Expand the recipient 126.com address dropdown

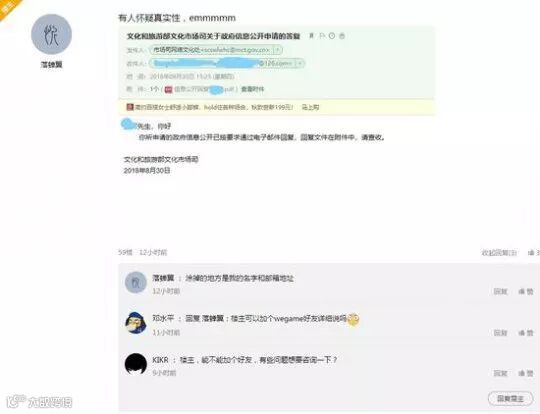pos(300,63)
